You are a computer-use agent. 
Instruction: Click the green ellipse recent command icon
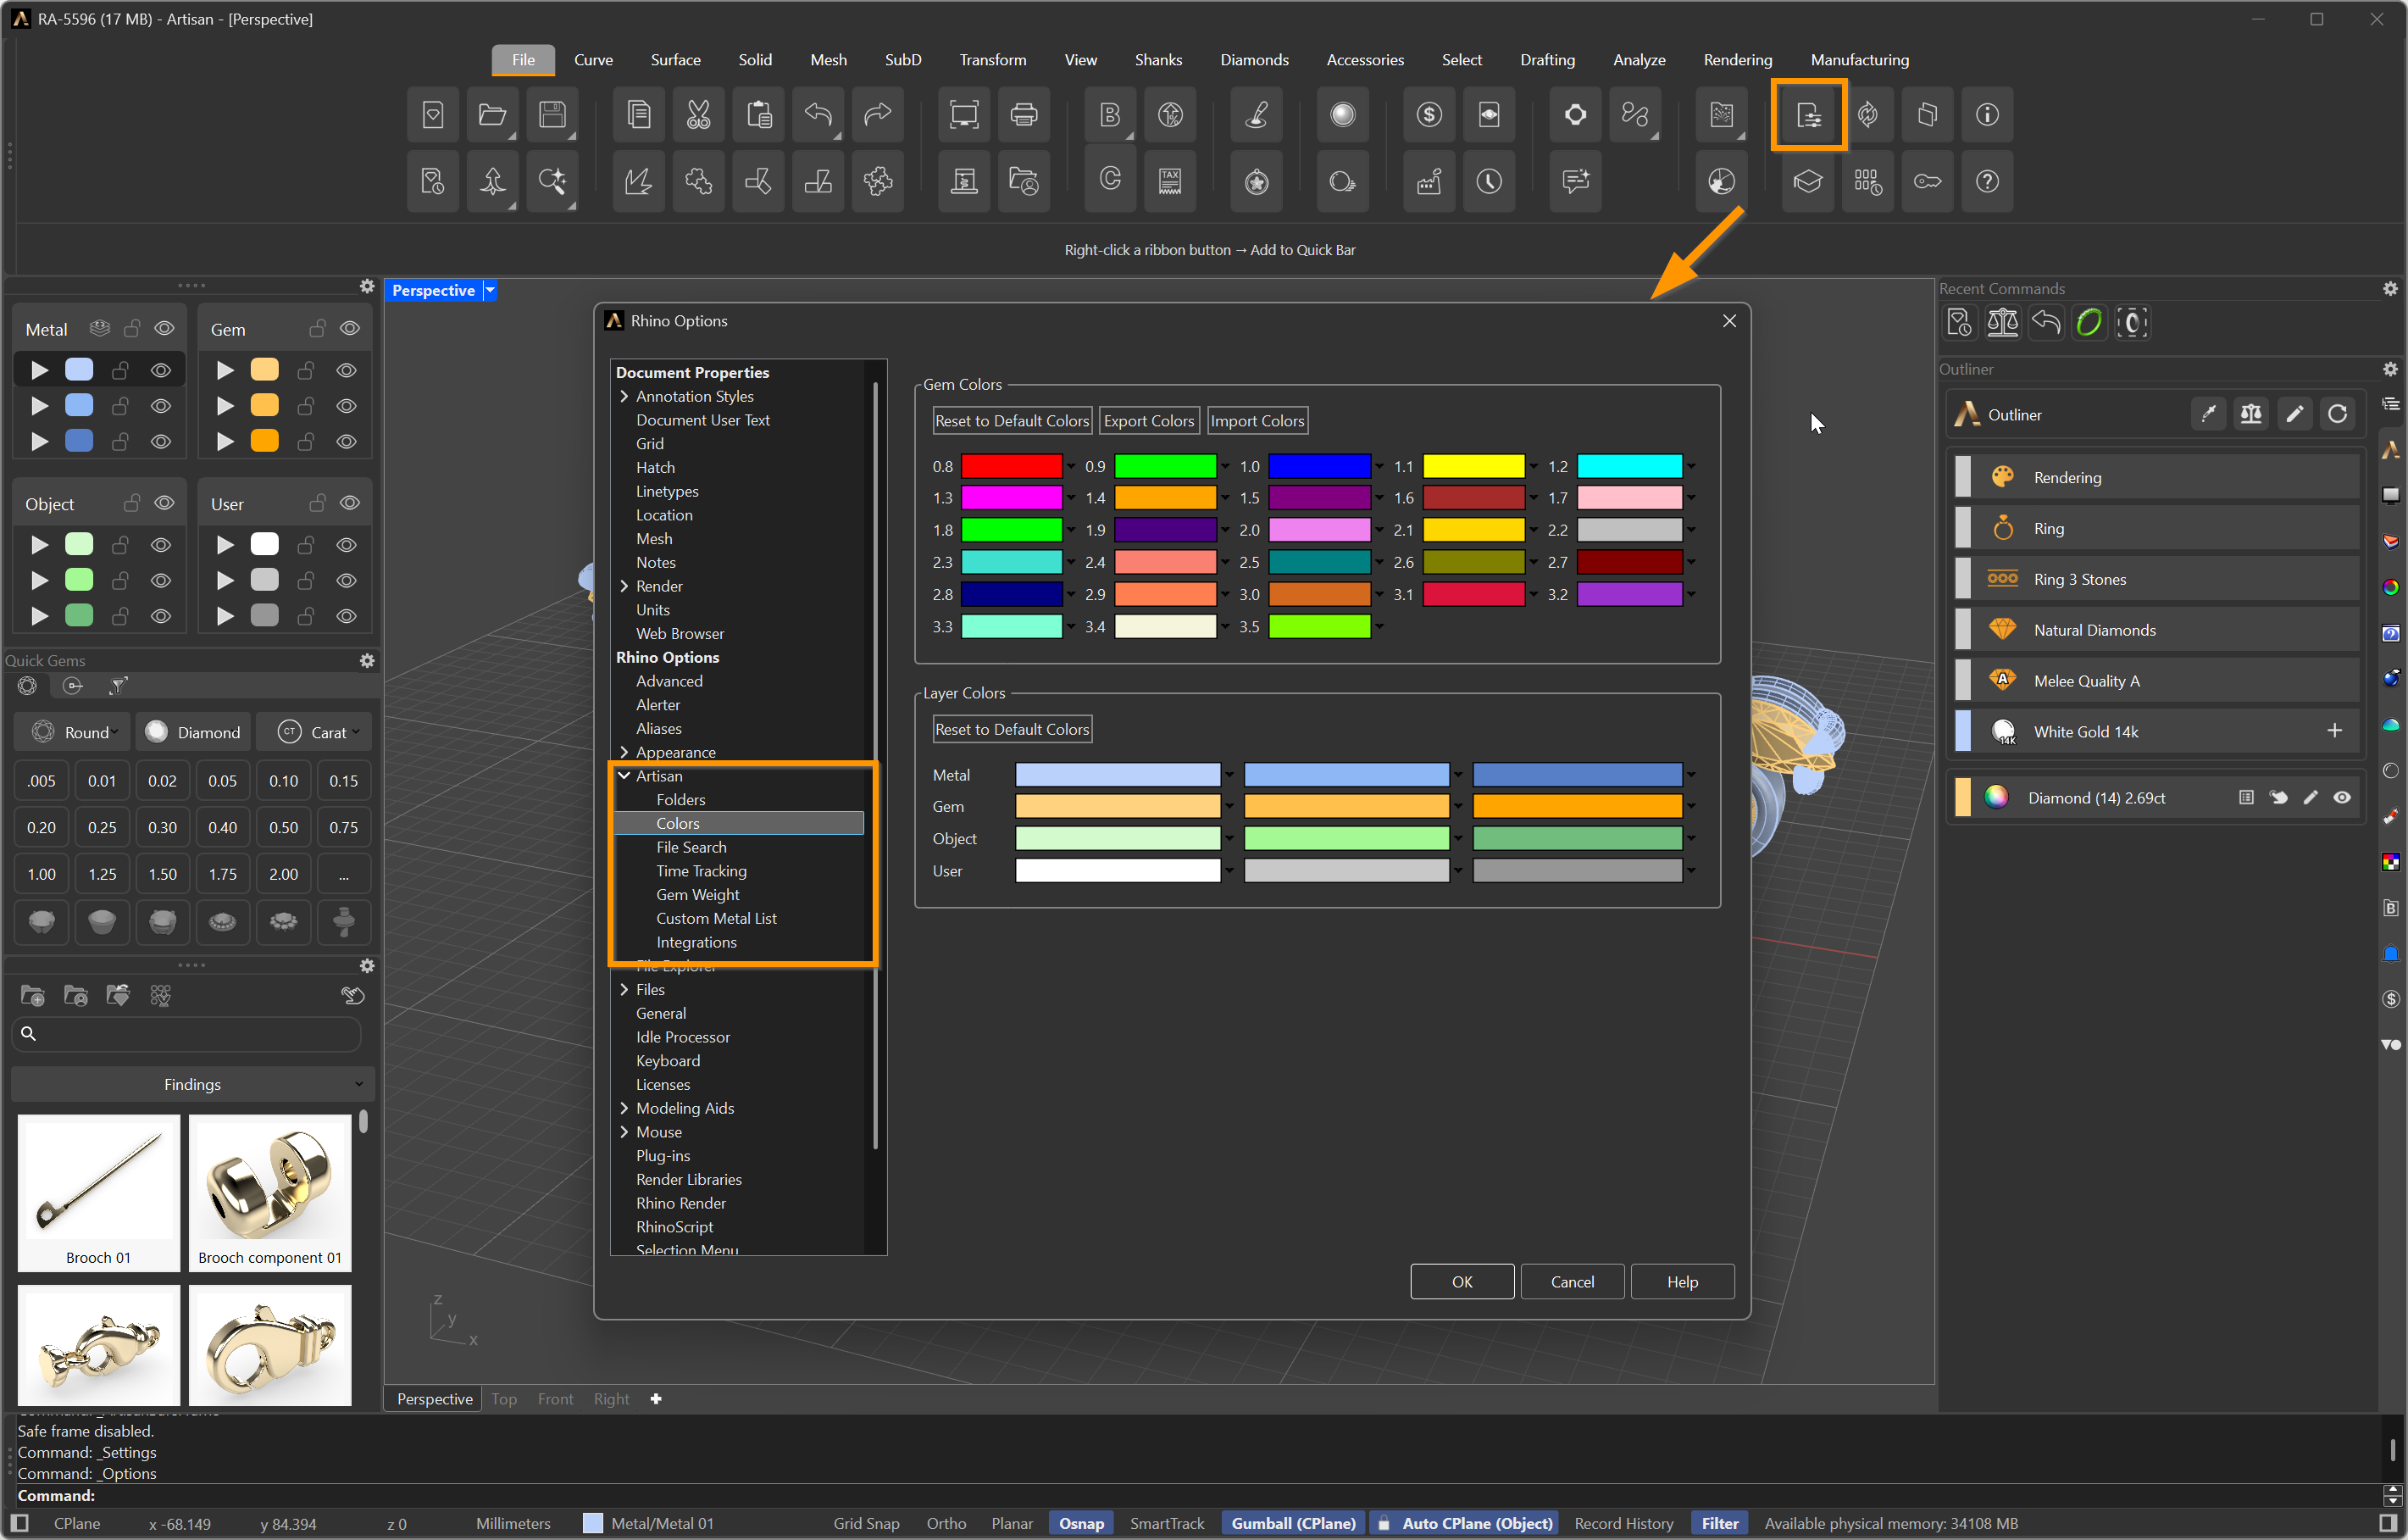click(2089, 323)
